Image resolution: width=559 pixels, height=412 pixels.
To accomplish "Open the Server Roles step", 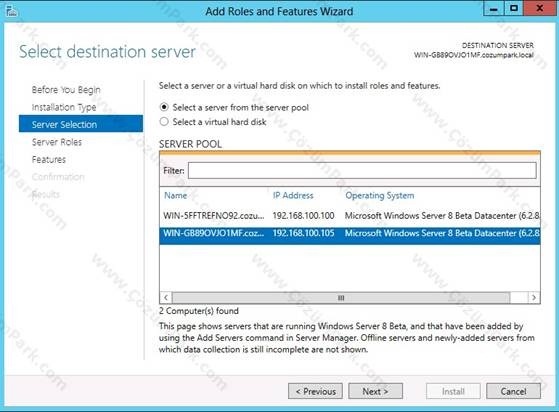I will [x=57, y=142].
